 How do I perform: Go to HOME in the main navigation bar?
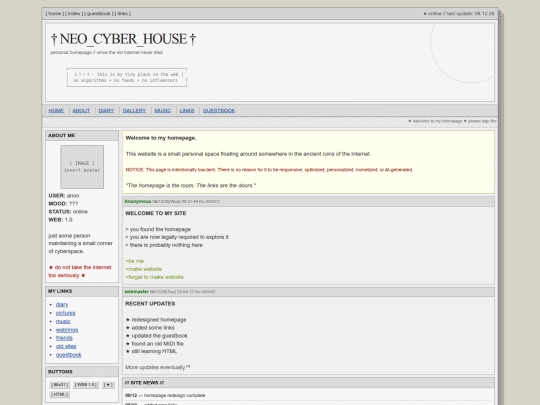click(56, 111)
